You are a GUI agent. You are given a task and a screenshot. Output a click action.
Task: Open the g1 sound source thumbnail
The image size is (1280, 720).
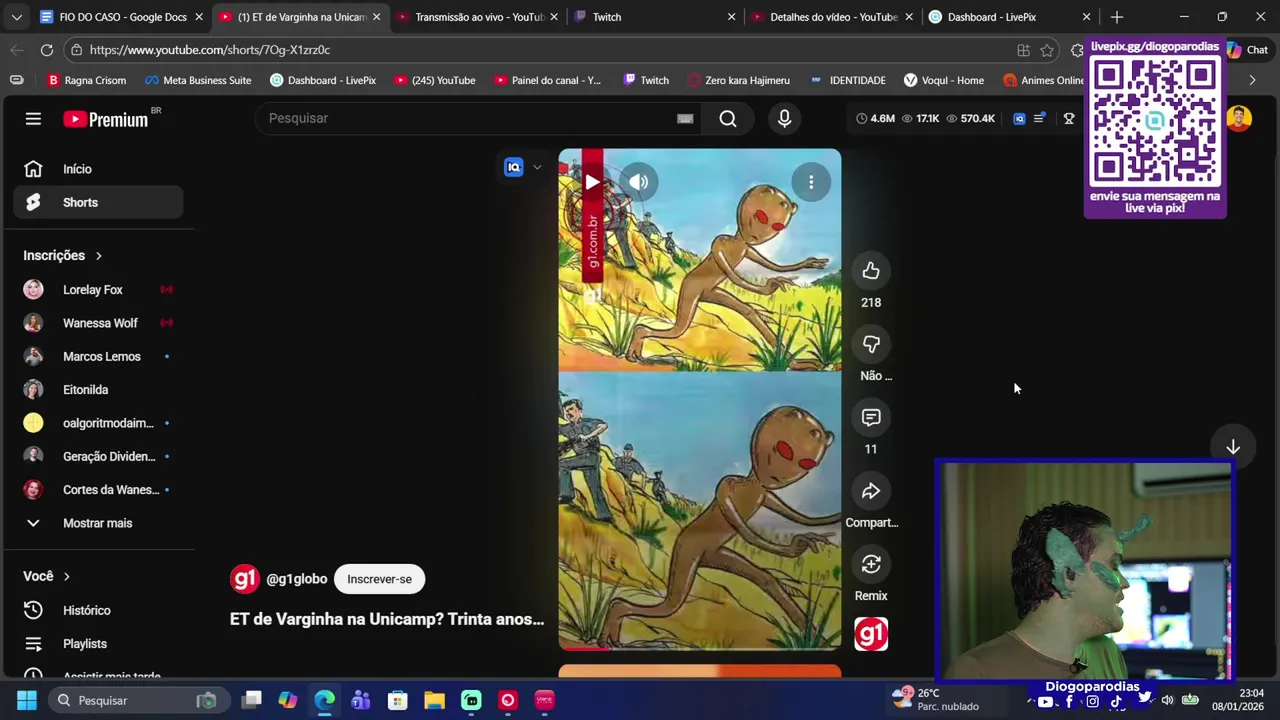click(871, 634)
